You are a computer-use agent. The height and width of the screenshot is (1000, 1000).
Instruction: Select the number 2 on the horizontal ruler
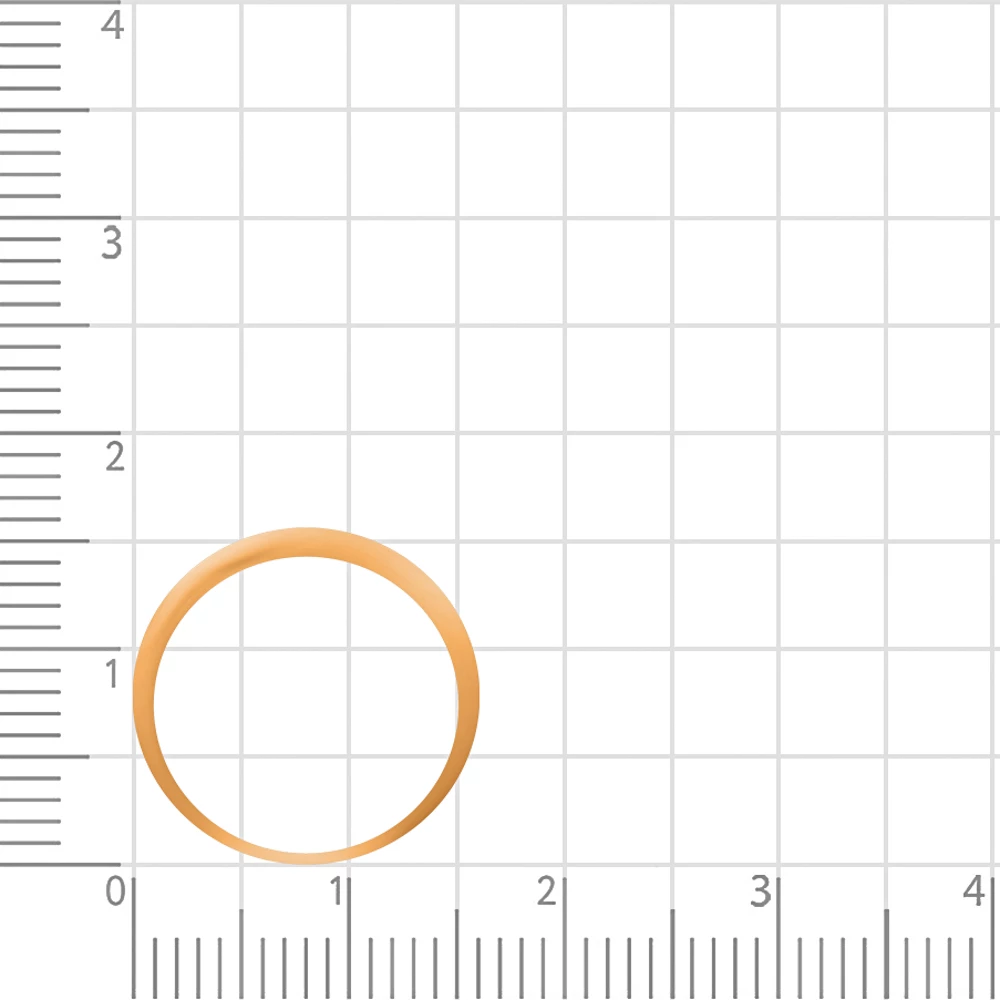click(547, 891)
